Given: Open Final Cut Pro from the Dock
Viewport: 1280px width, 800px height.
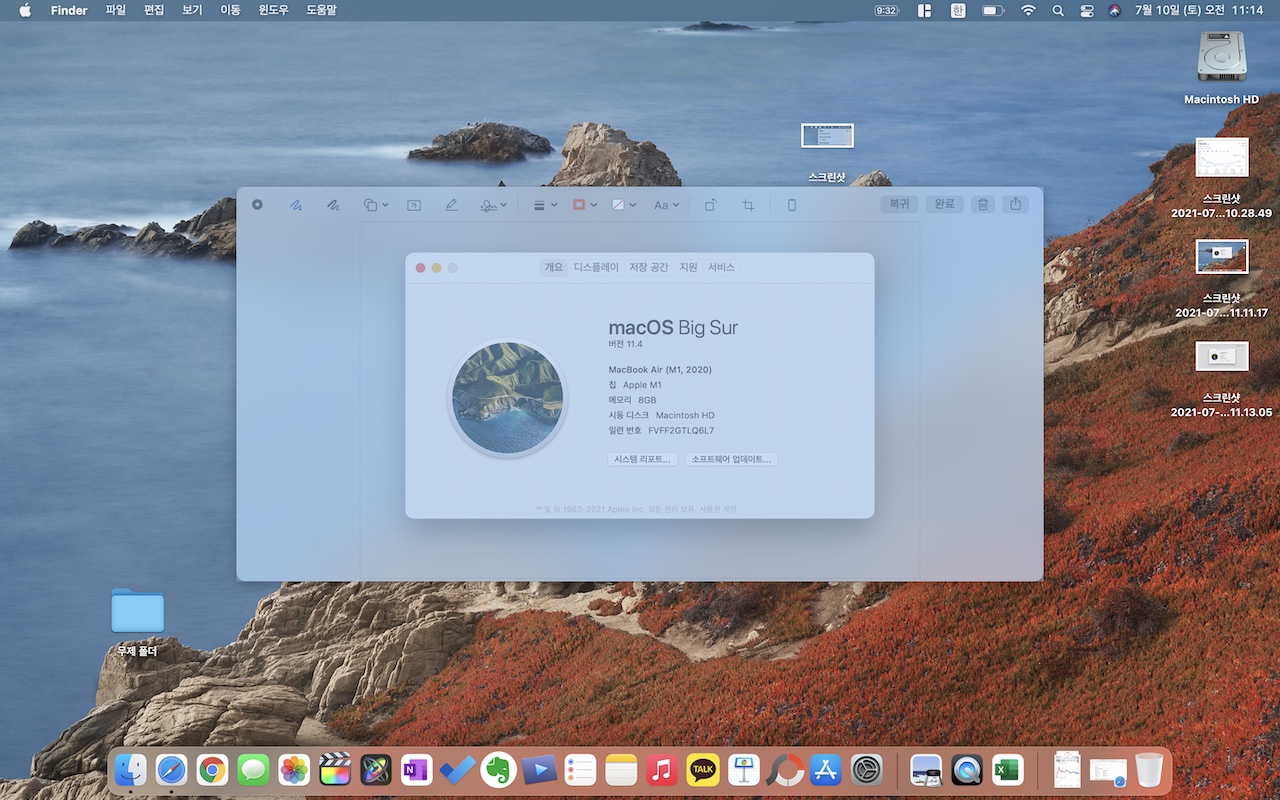Looking at the screenshot, I should [x=335, y=770].
